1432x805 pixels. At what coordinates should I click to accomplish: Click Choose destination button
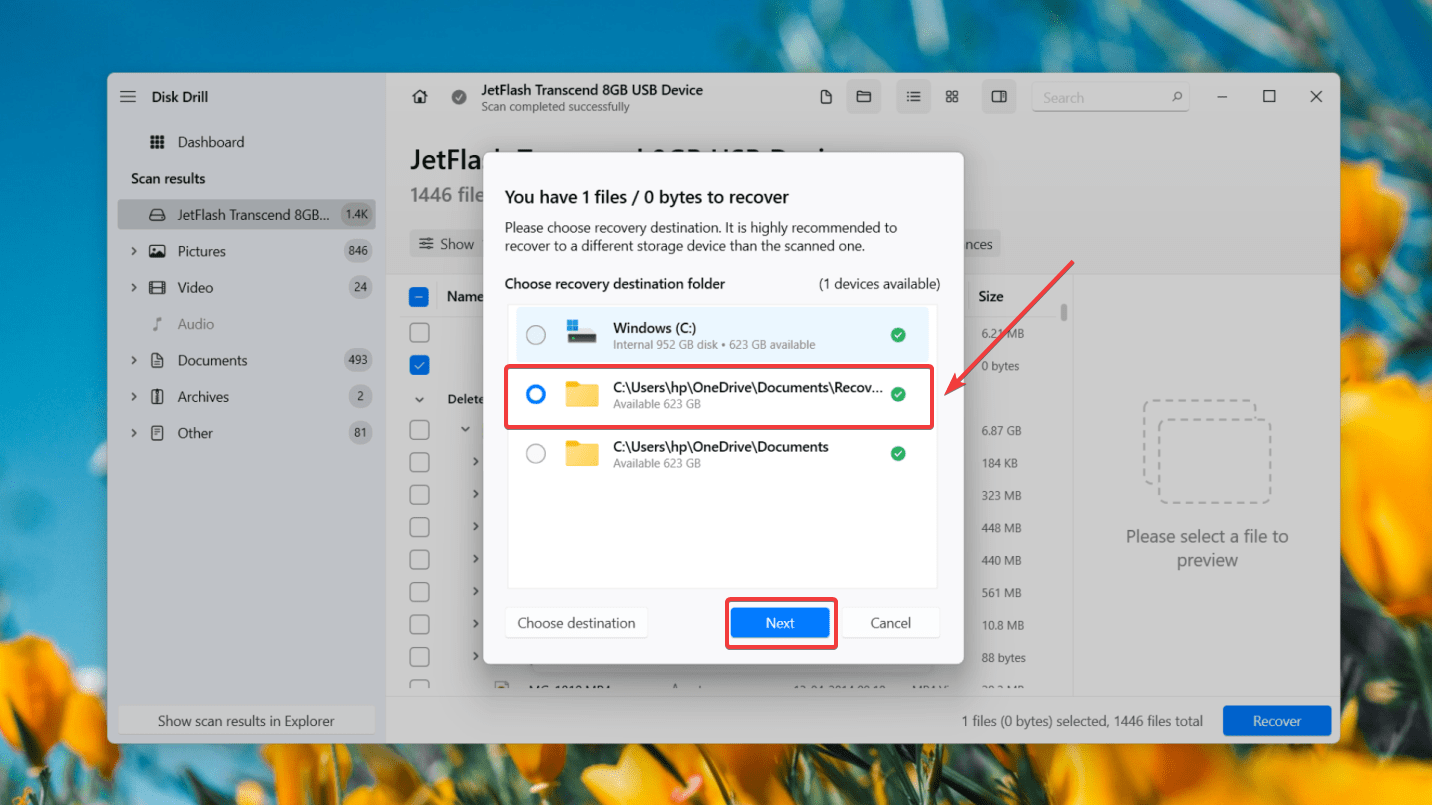pos(576,623)
